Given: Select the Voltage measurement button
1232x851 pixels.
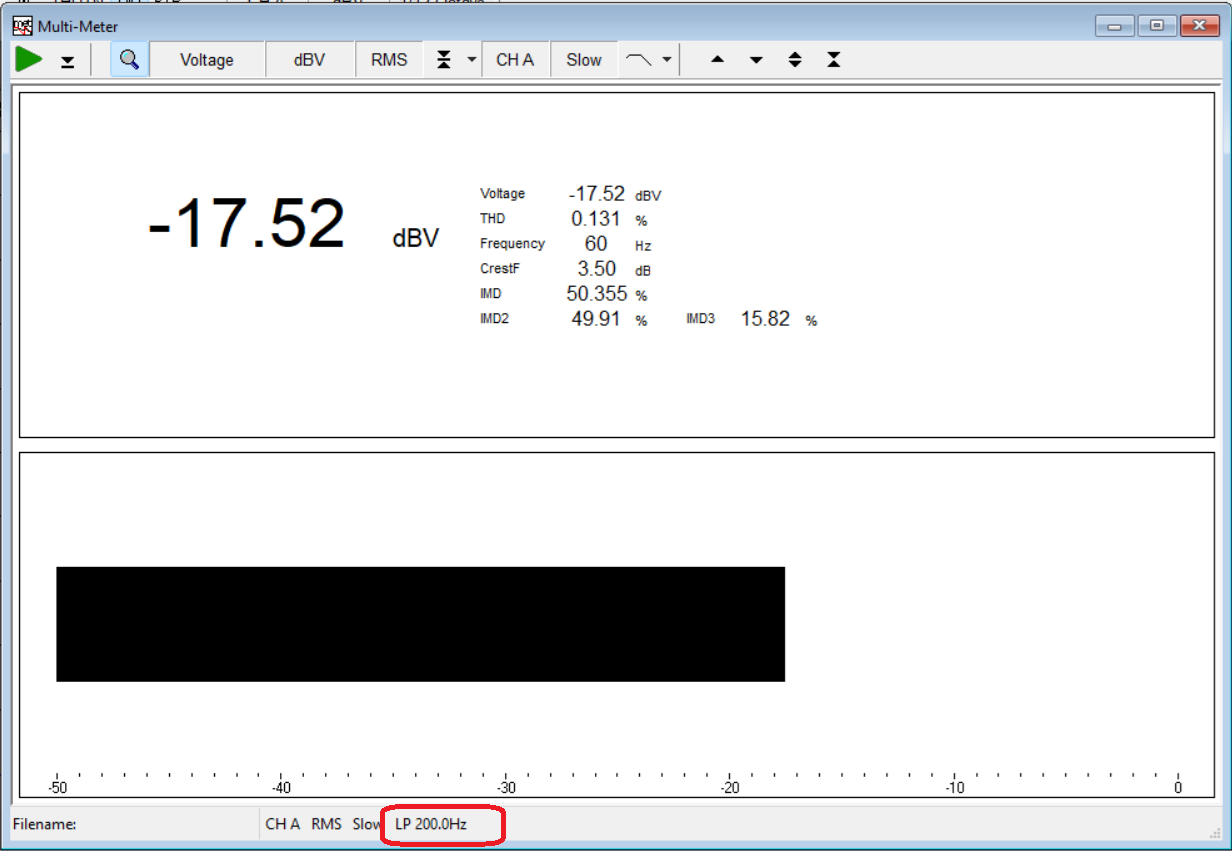Looking at the screenshot, I should pyautogui.click(x=207, y=60).
